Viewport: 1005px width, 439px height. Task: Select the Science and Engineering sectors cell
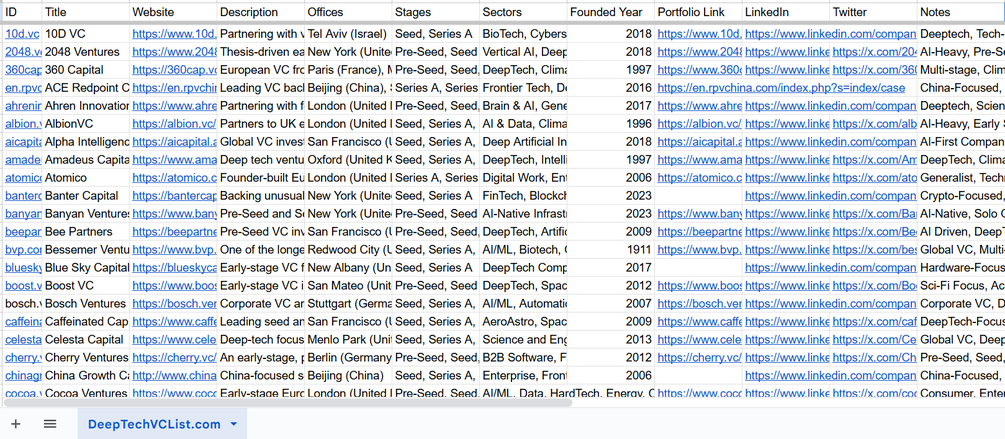pyautogui.click(x=524, y=339)
